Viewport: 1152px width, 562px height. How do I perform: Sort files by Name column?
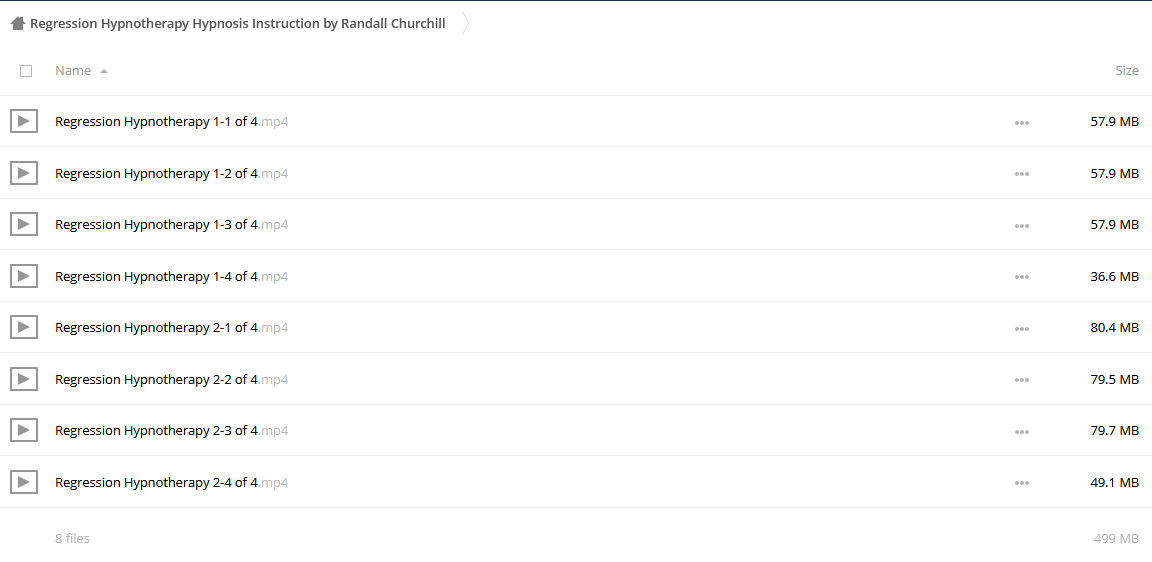[x=73, y=71]
